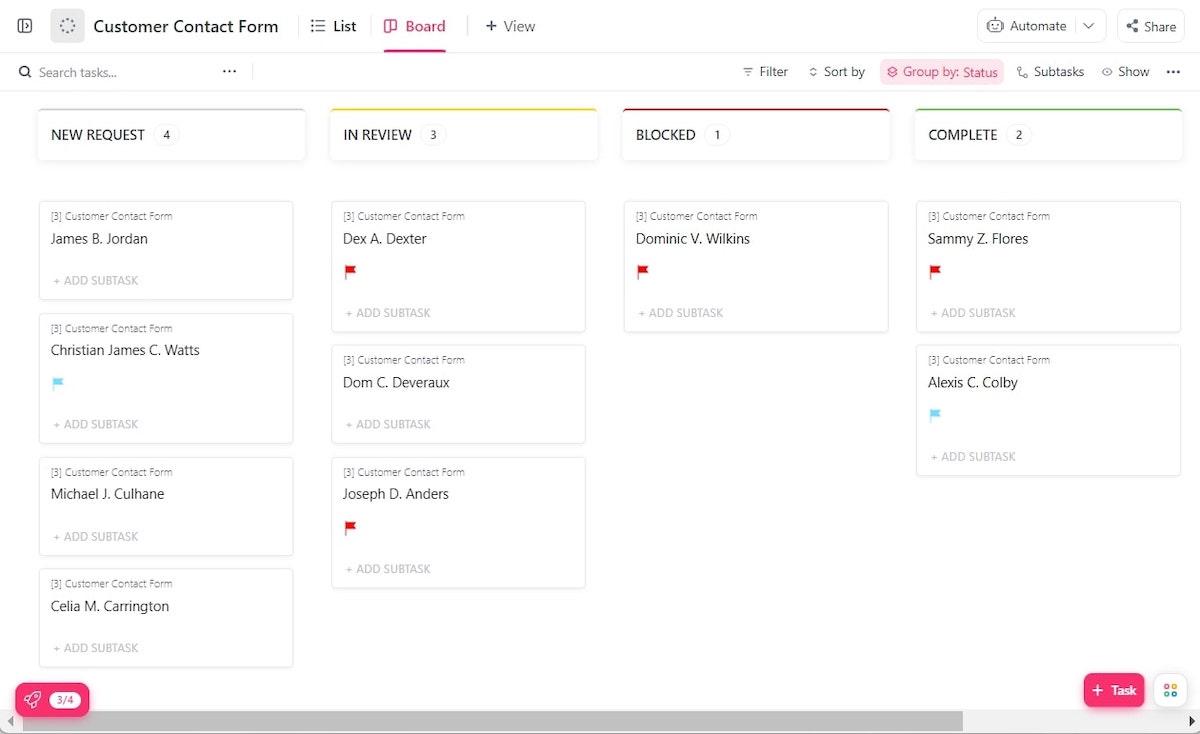Click the red flag on Dex A. Dexter
The image size is (1200, 734).
coord(350,271)
